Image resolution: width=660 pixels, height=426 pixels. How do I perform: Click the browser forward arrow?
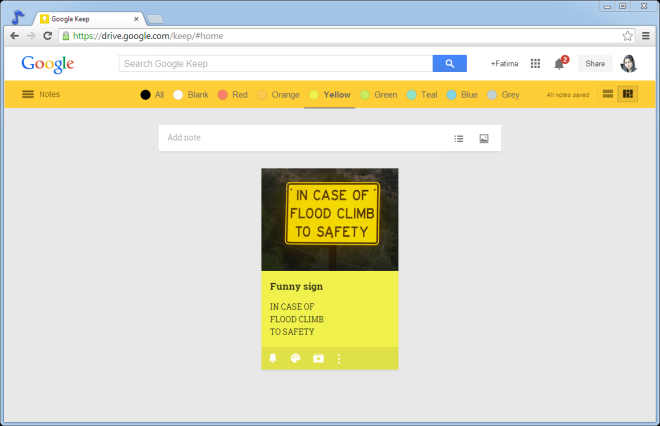[31, 36]
